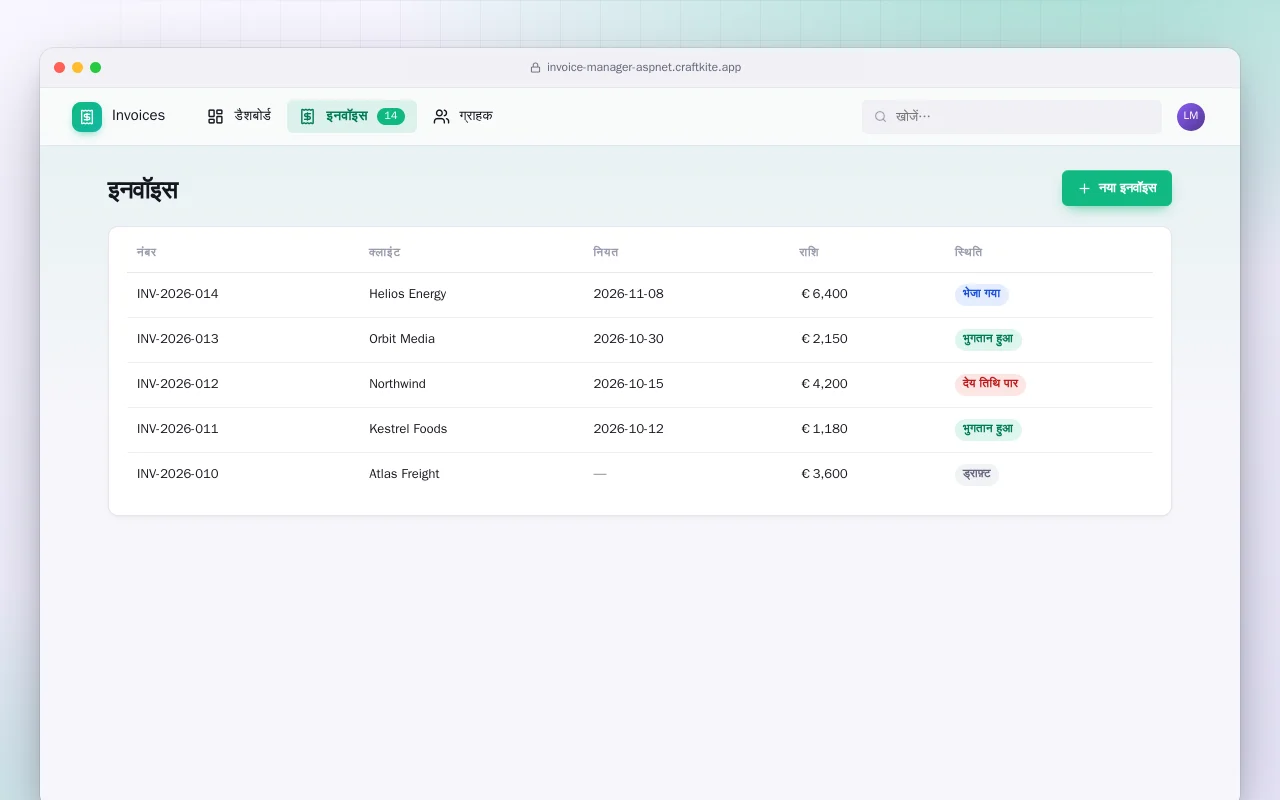The width and height of the screenshot is (1280, 800).
Task: Click the इनवॉइस page heading
Action: click(143, 190)
